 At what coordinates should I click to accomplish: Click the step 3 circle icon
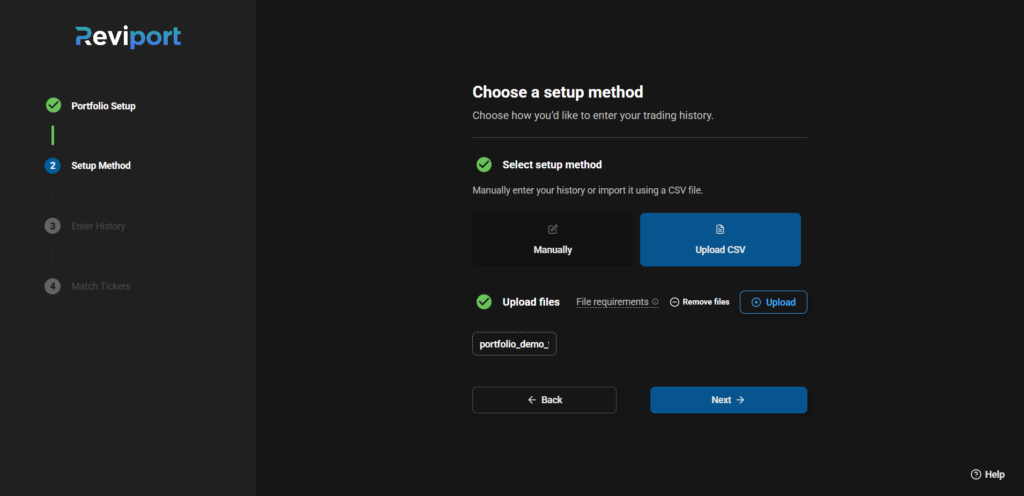point(53,226)
